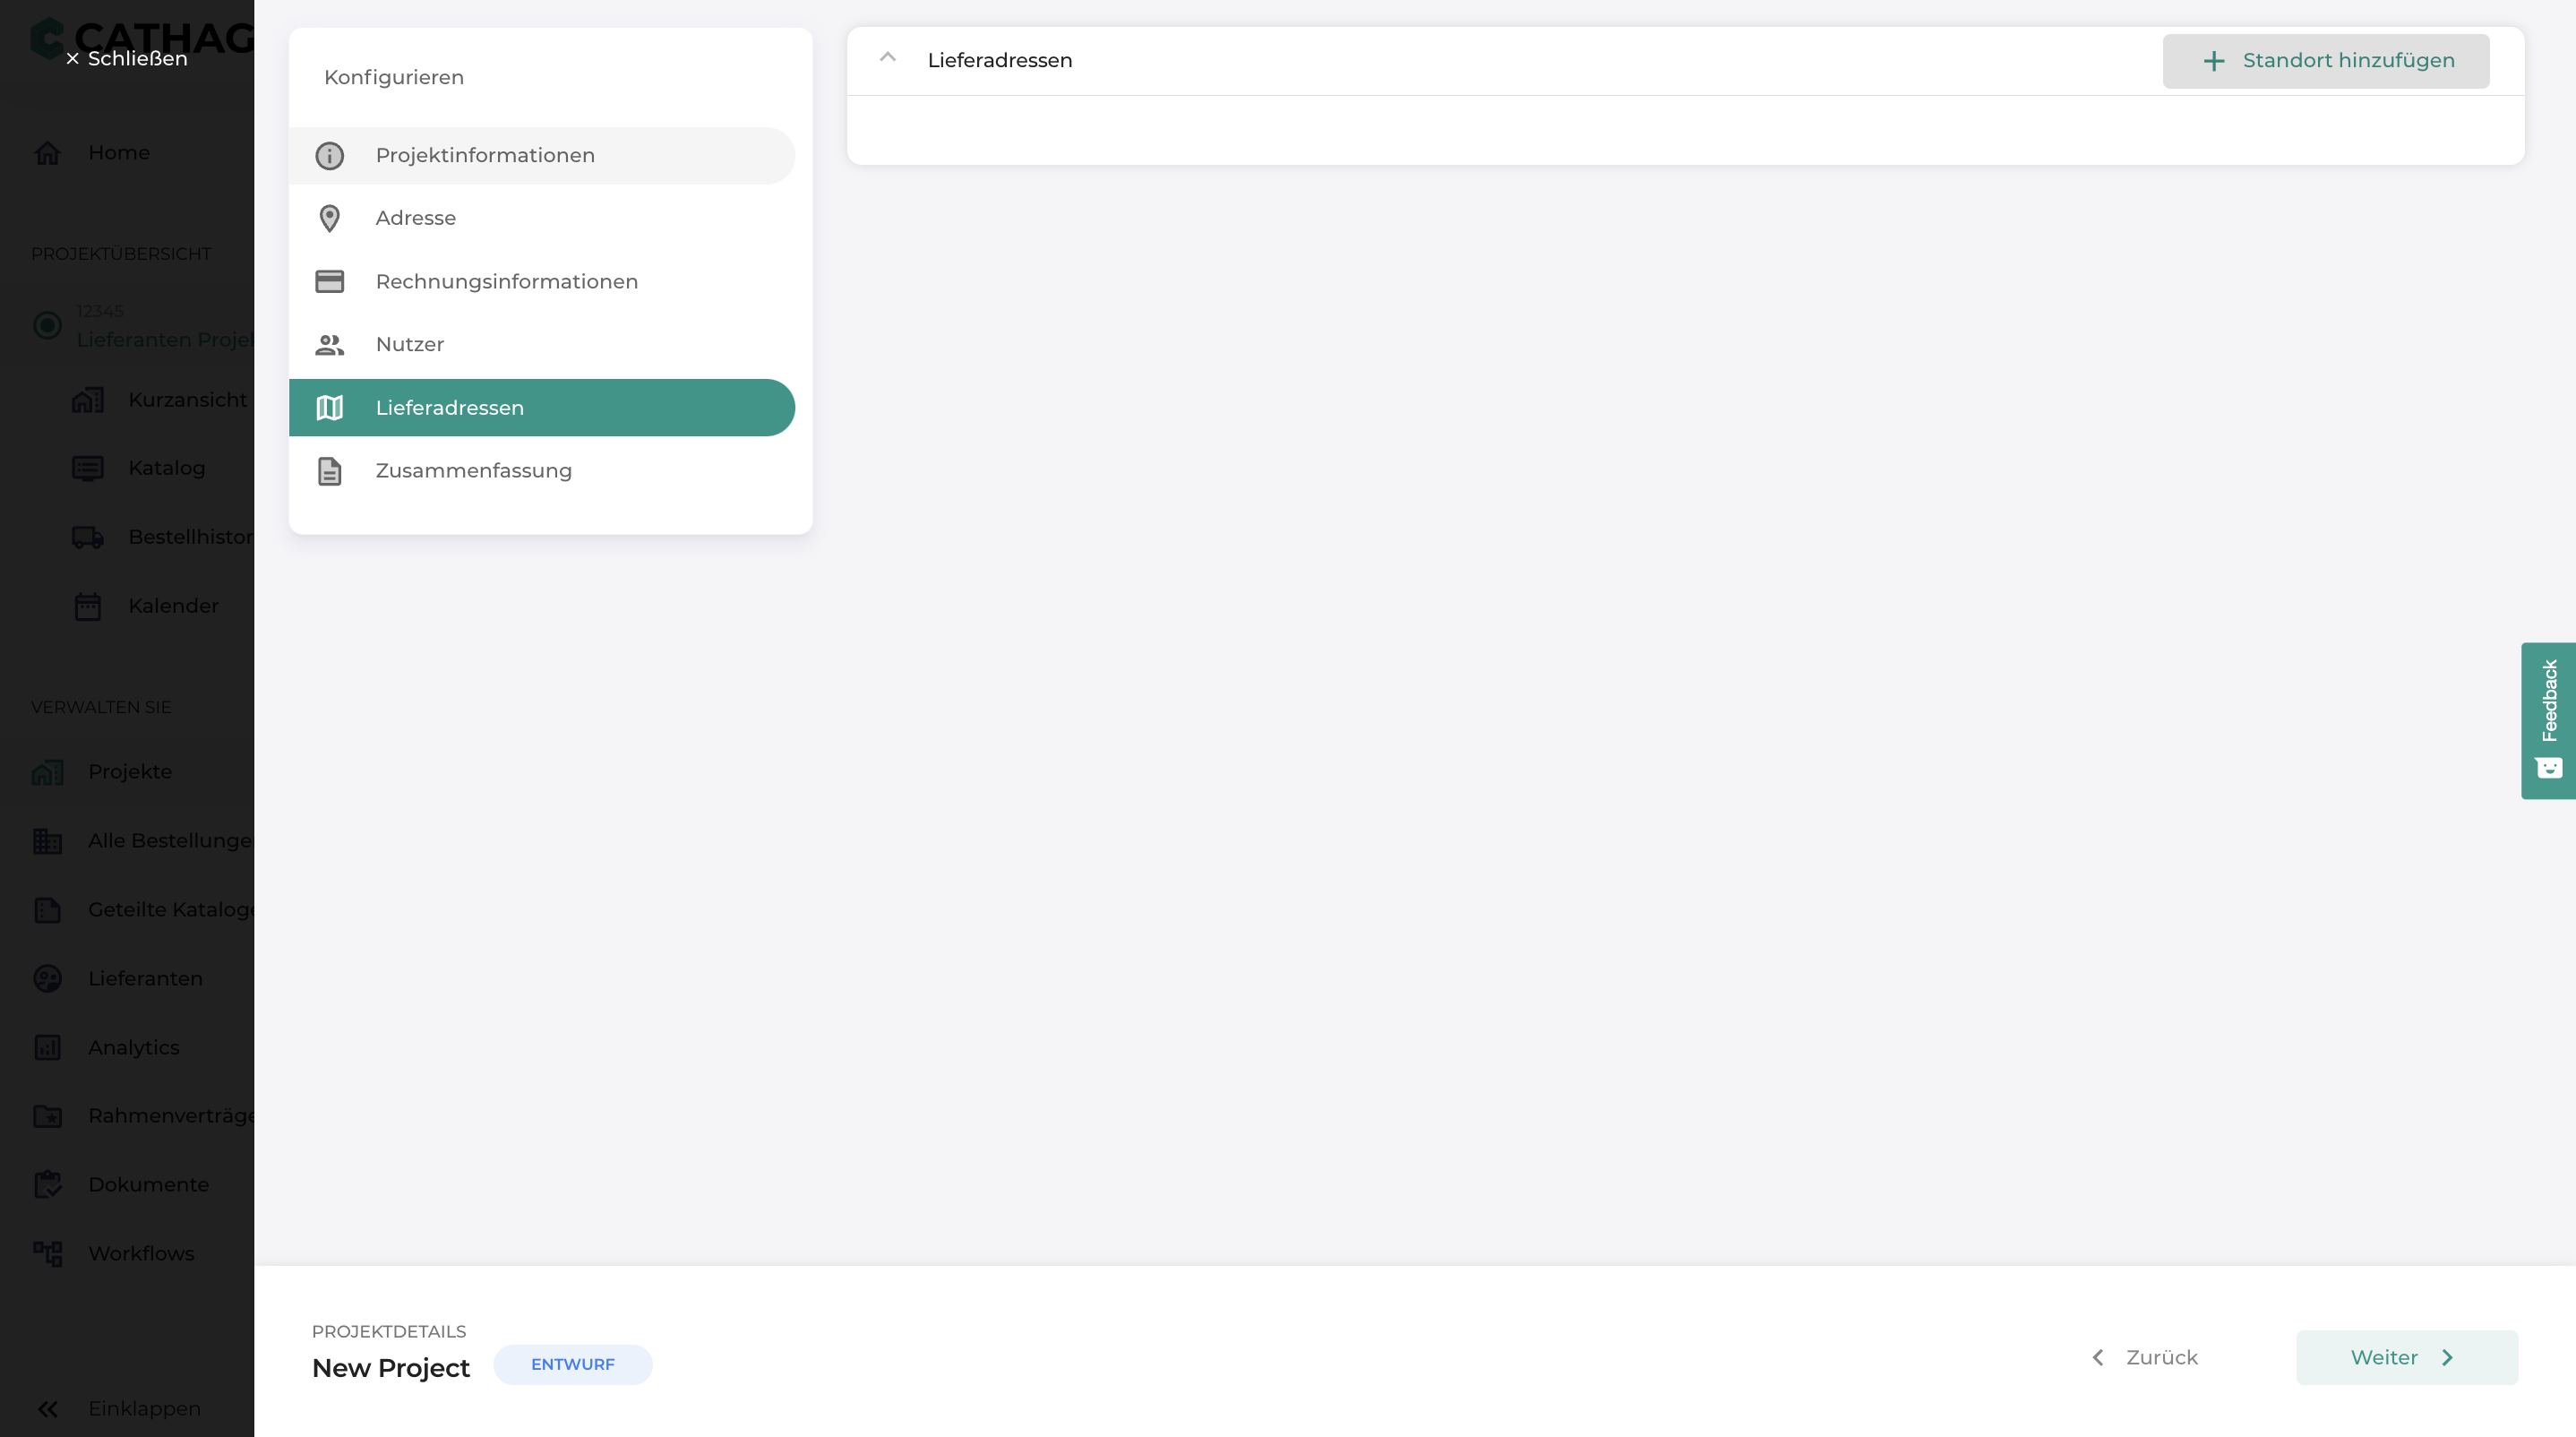Open the Projektinformationen step
The width and height of the screenshot is (2576, 1437).
(x=542, y=156)
